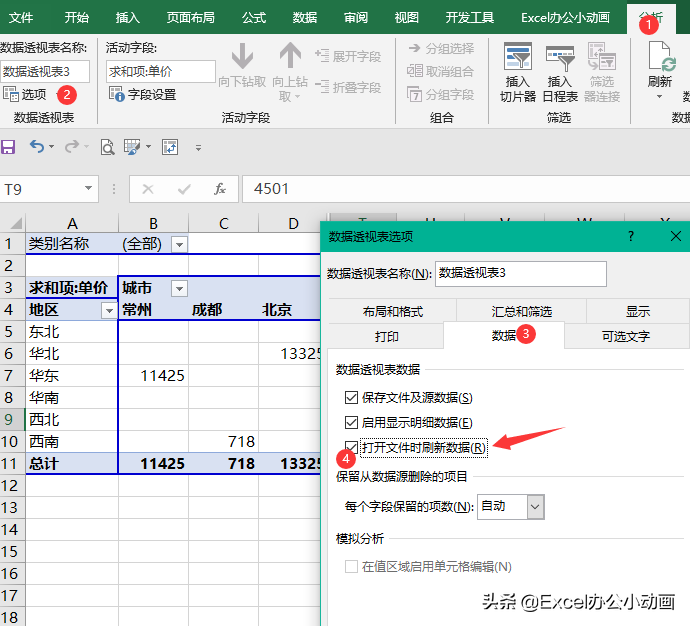Open Customize Quick Access Toolbar menu

pos(198,148)
